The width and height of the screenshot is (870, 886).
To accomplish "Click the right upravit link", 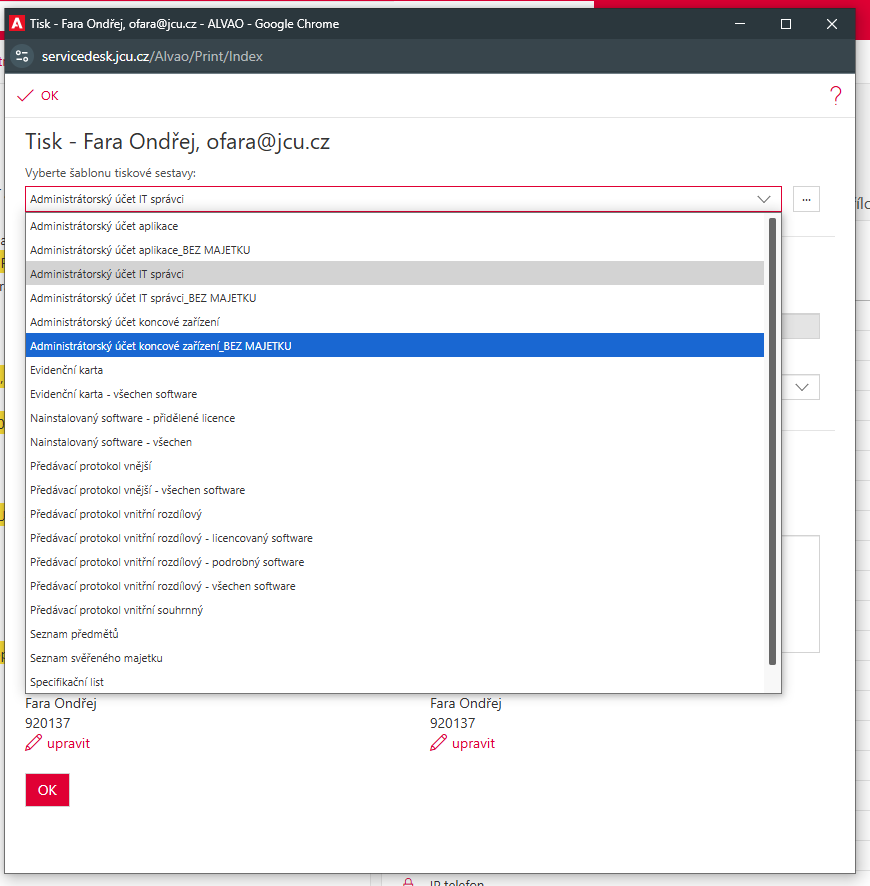I will click(473, 743).
